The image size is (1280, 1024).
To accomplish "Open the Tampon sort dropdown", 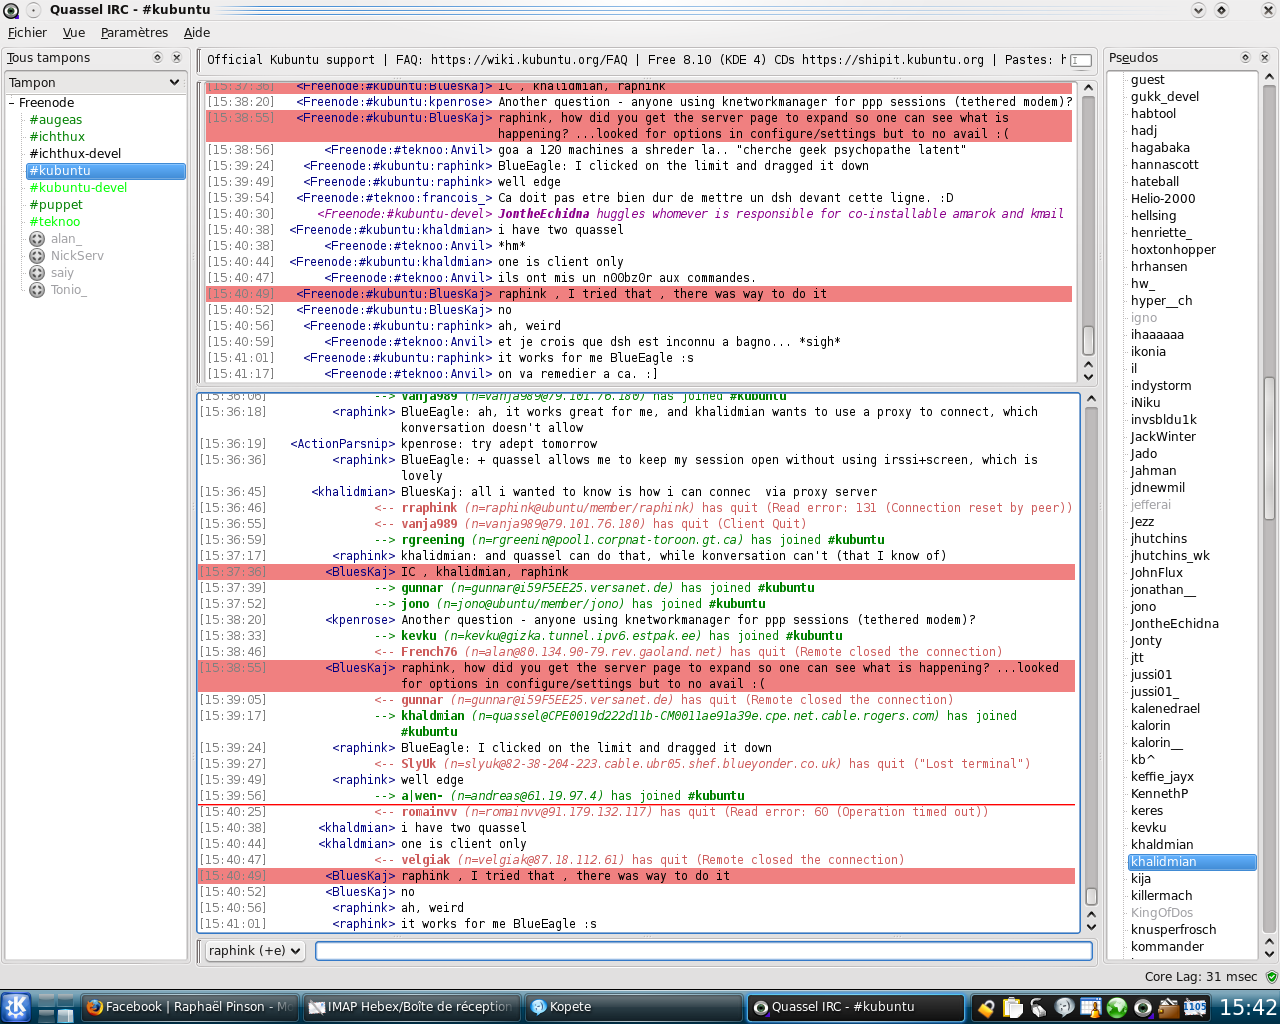I will coord(96,83).
